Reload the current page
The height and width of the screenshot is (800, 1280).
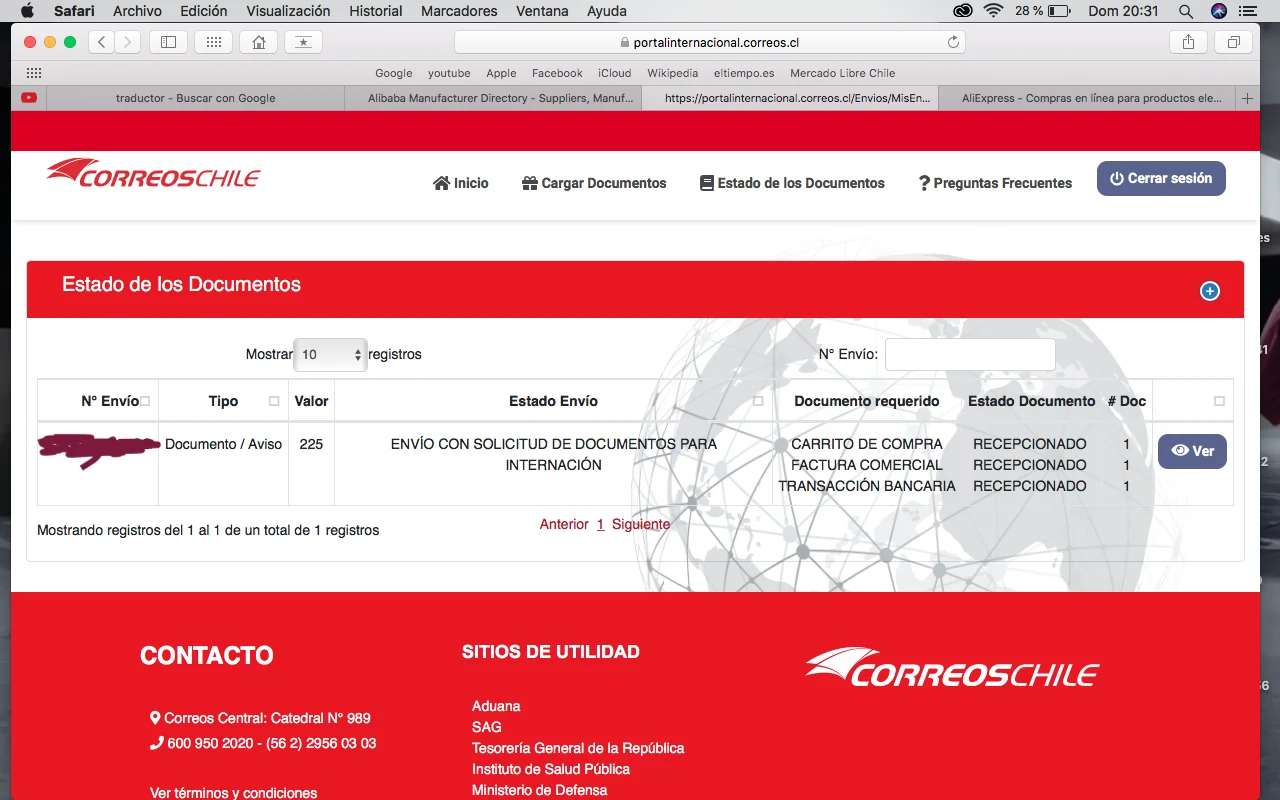(x=953, y=42)
